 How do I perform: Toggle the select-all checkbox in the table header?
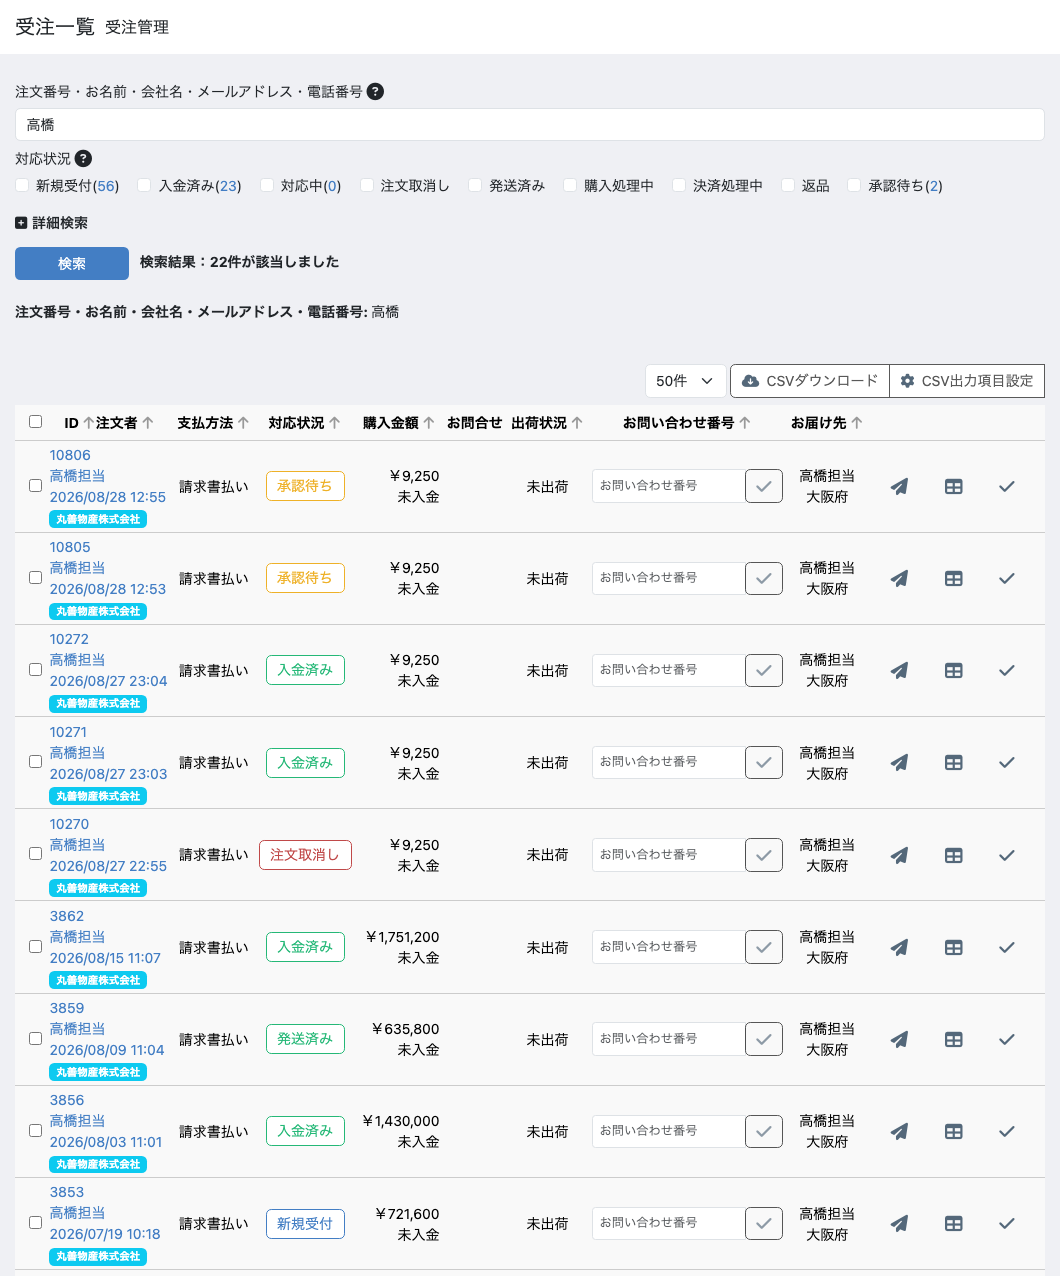pos(35,422)
